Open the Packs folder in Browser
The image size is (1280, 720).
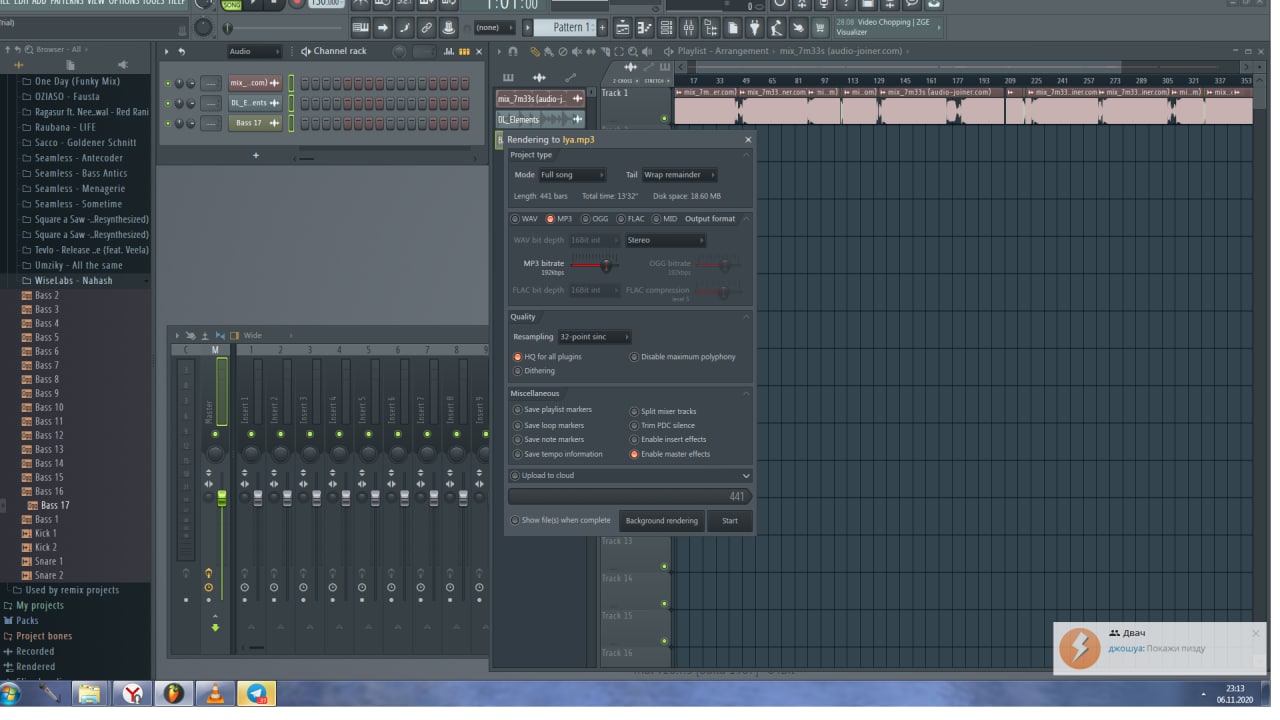coord(27,620)
